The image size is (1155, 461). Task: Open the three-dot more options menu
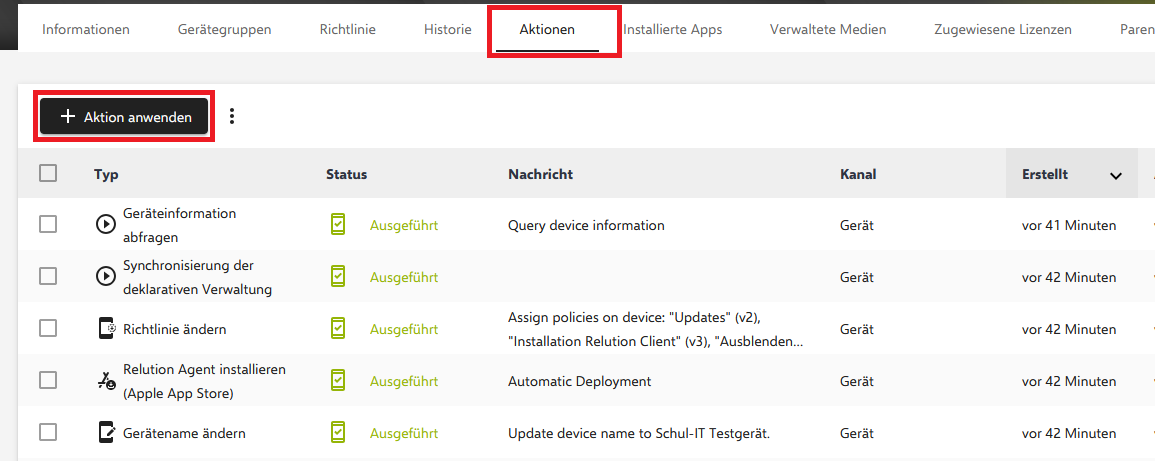(x=232, y=117)
